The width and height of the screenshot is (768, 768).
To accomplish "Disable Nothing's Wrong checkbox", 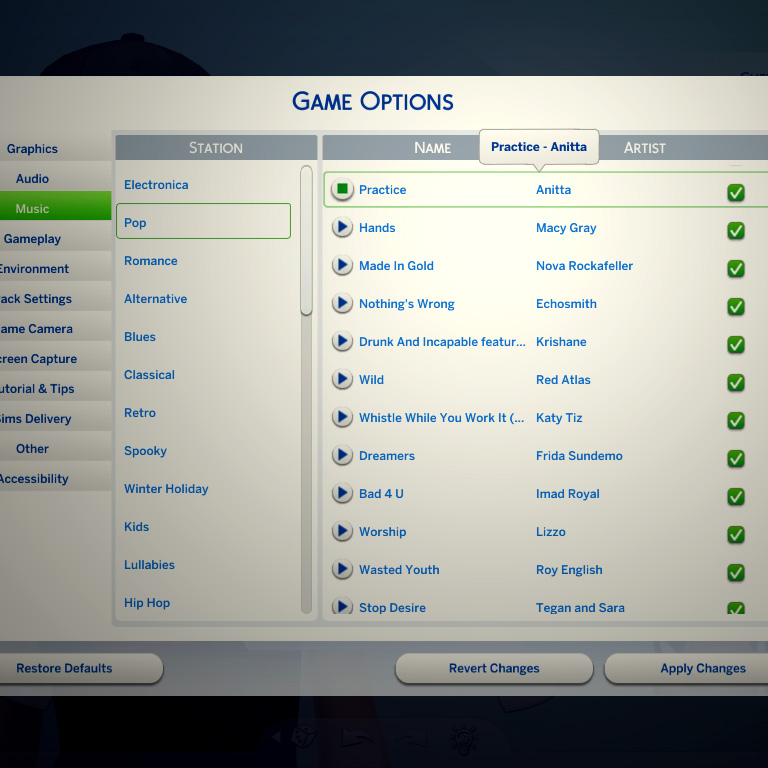I will [736, 306].
